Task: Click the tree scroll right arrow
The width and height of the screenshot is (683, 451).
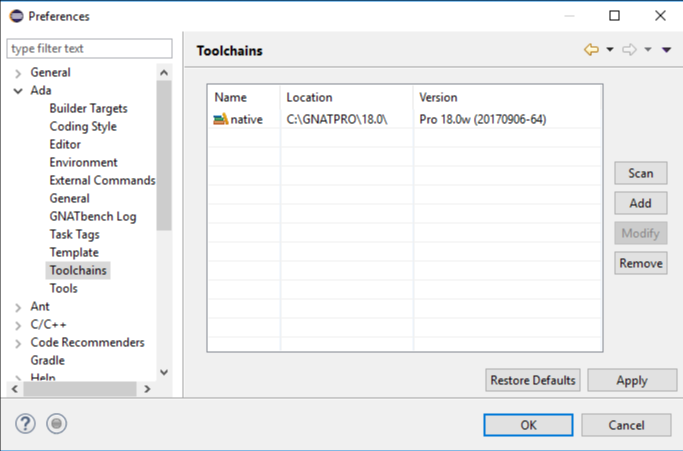Action: tap(147, 389)
